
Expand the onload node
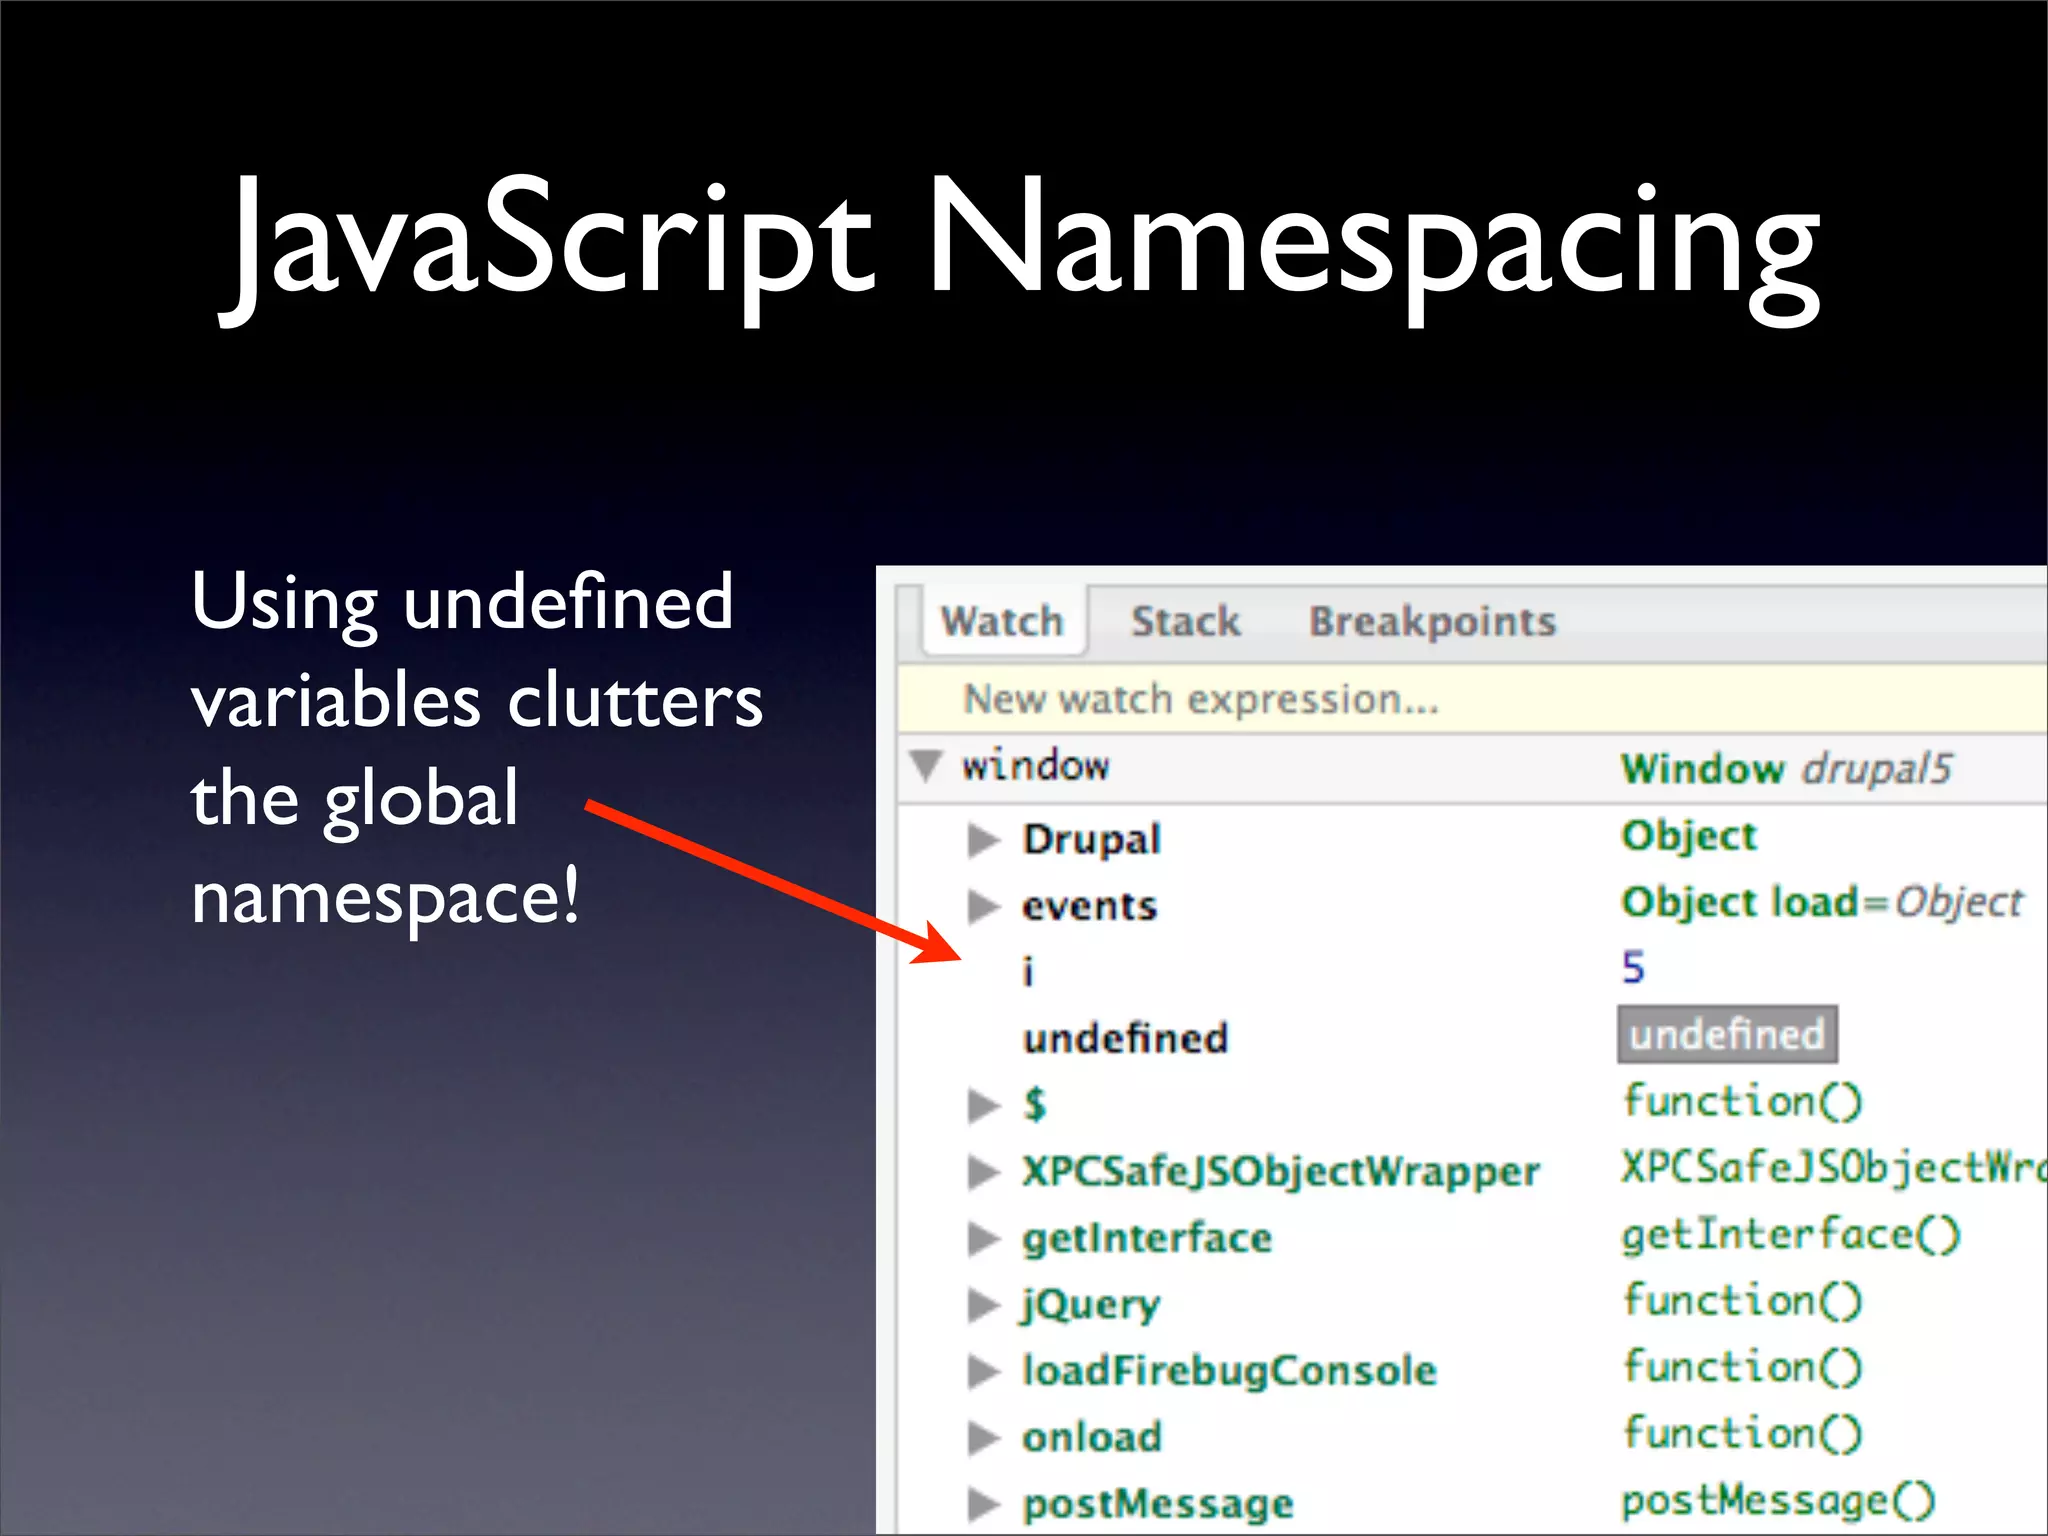[984, 1438]
